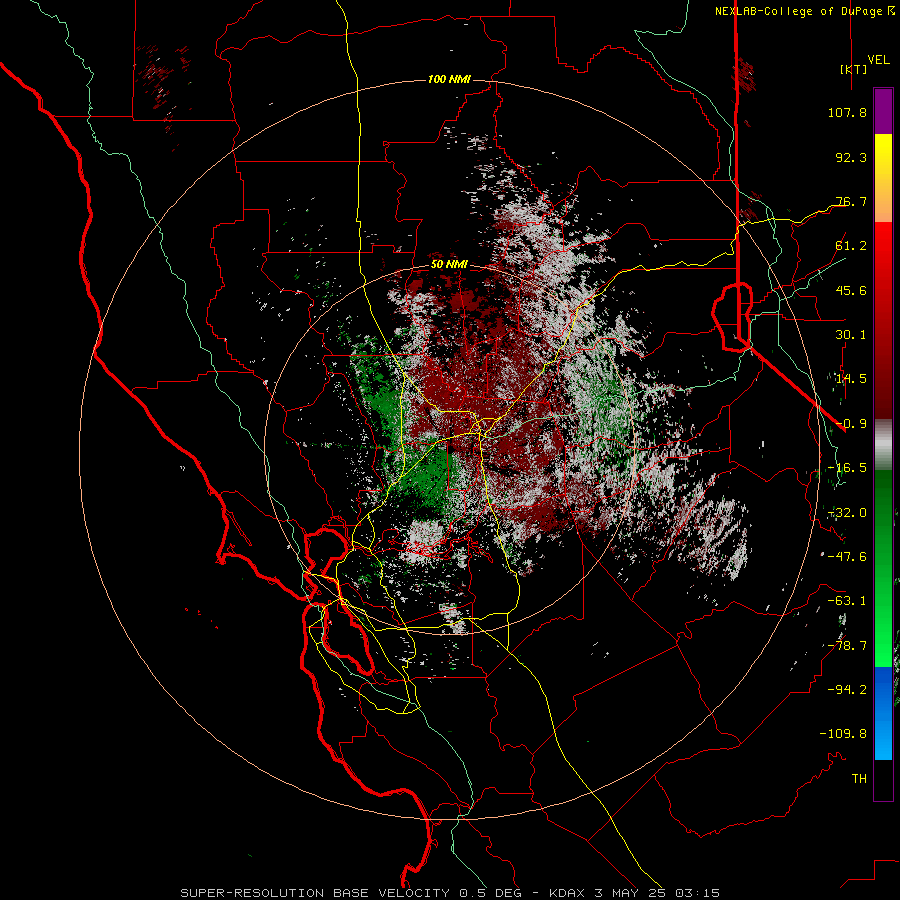
Task: Pick the purple segment of the color bar
Action: (883, 111)
